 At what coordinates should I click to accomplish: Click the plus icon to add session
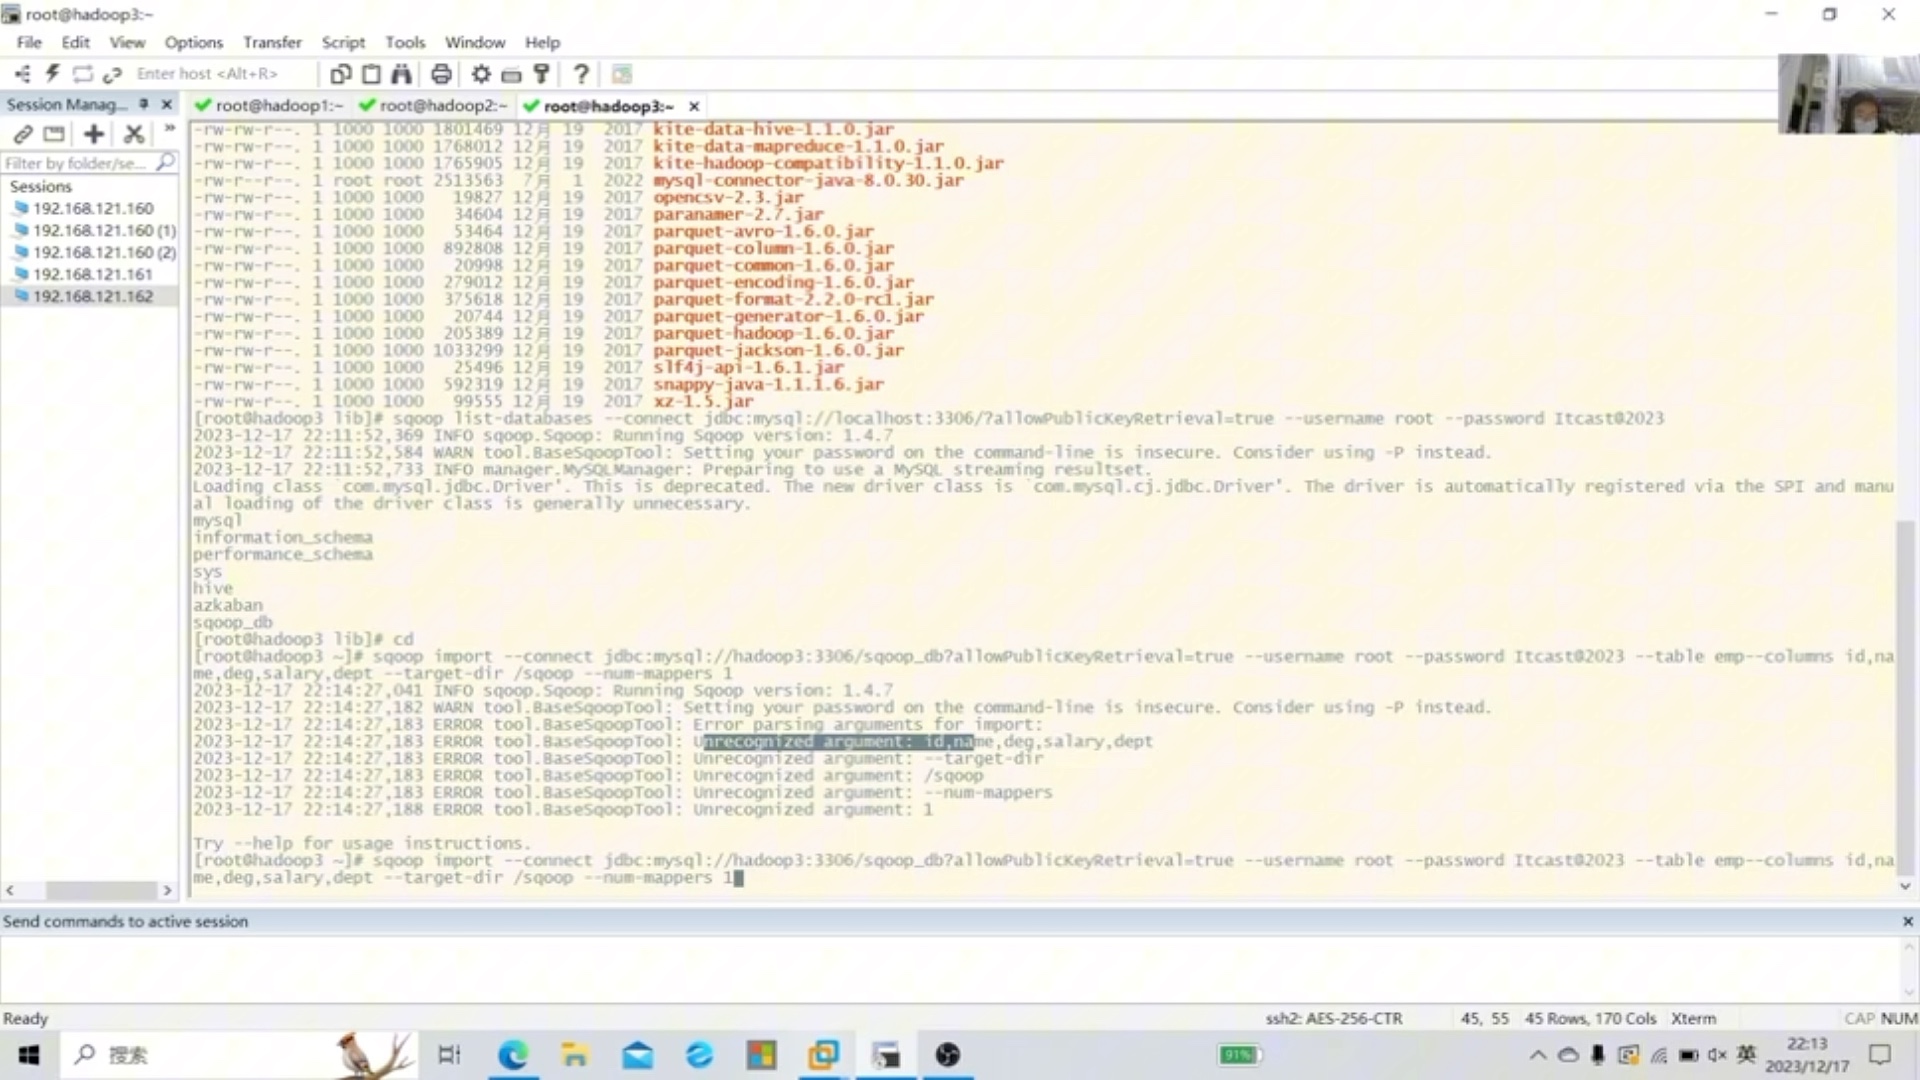(x=93, y=134)
